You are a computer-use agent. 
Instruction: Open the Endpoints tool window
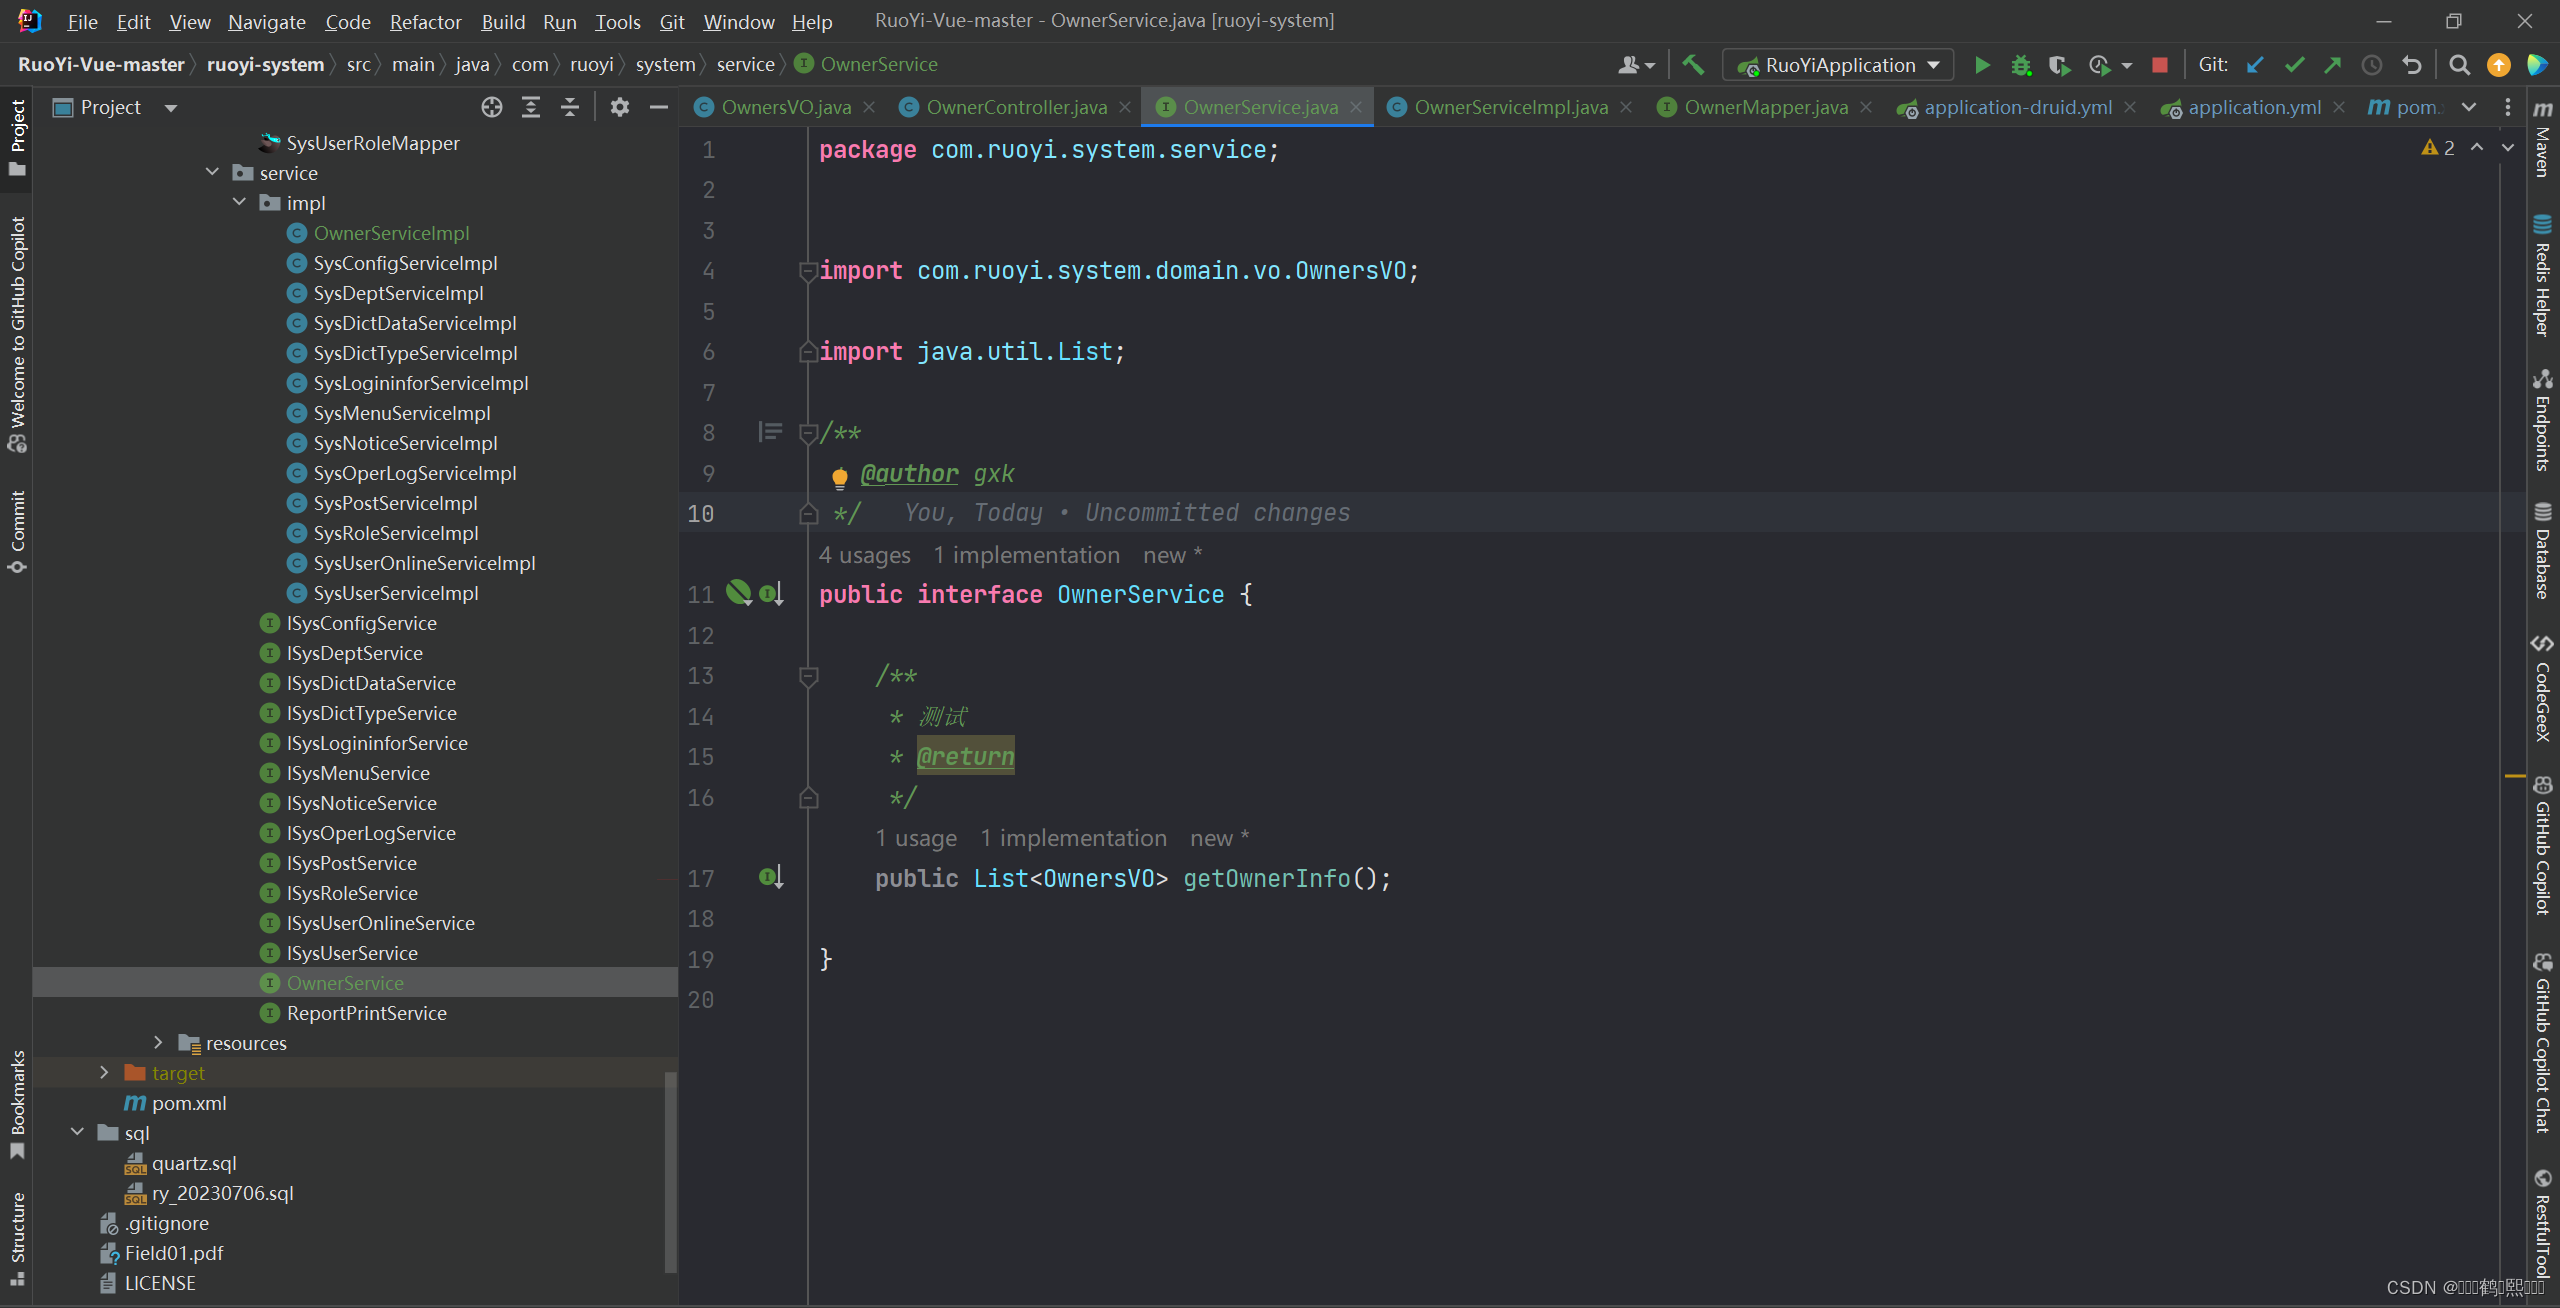tap(2543, 420)
